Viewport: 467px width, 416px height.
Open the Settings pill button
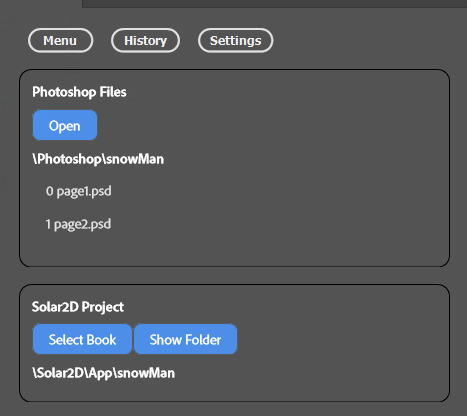point(236,41)
